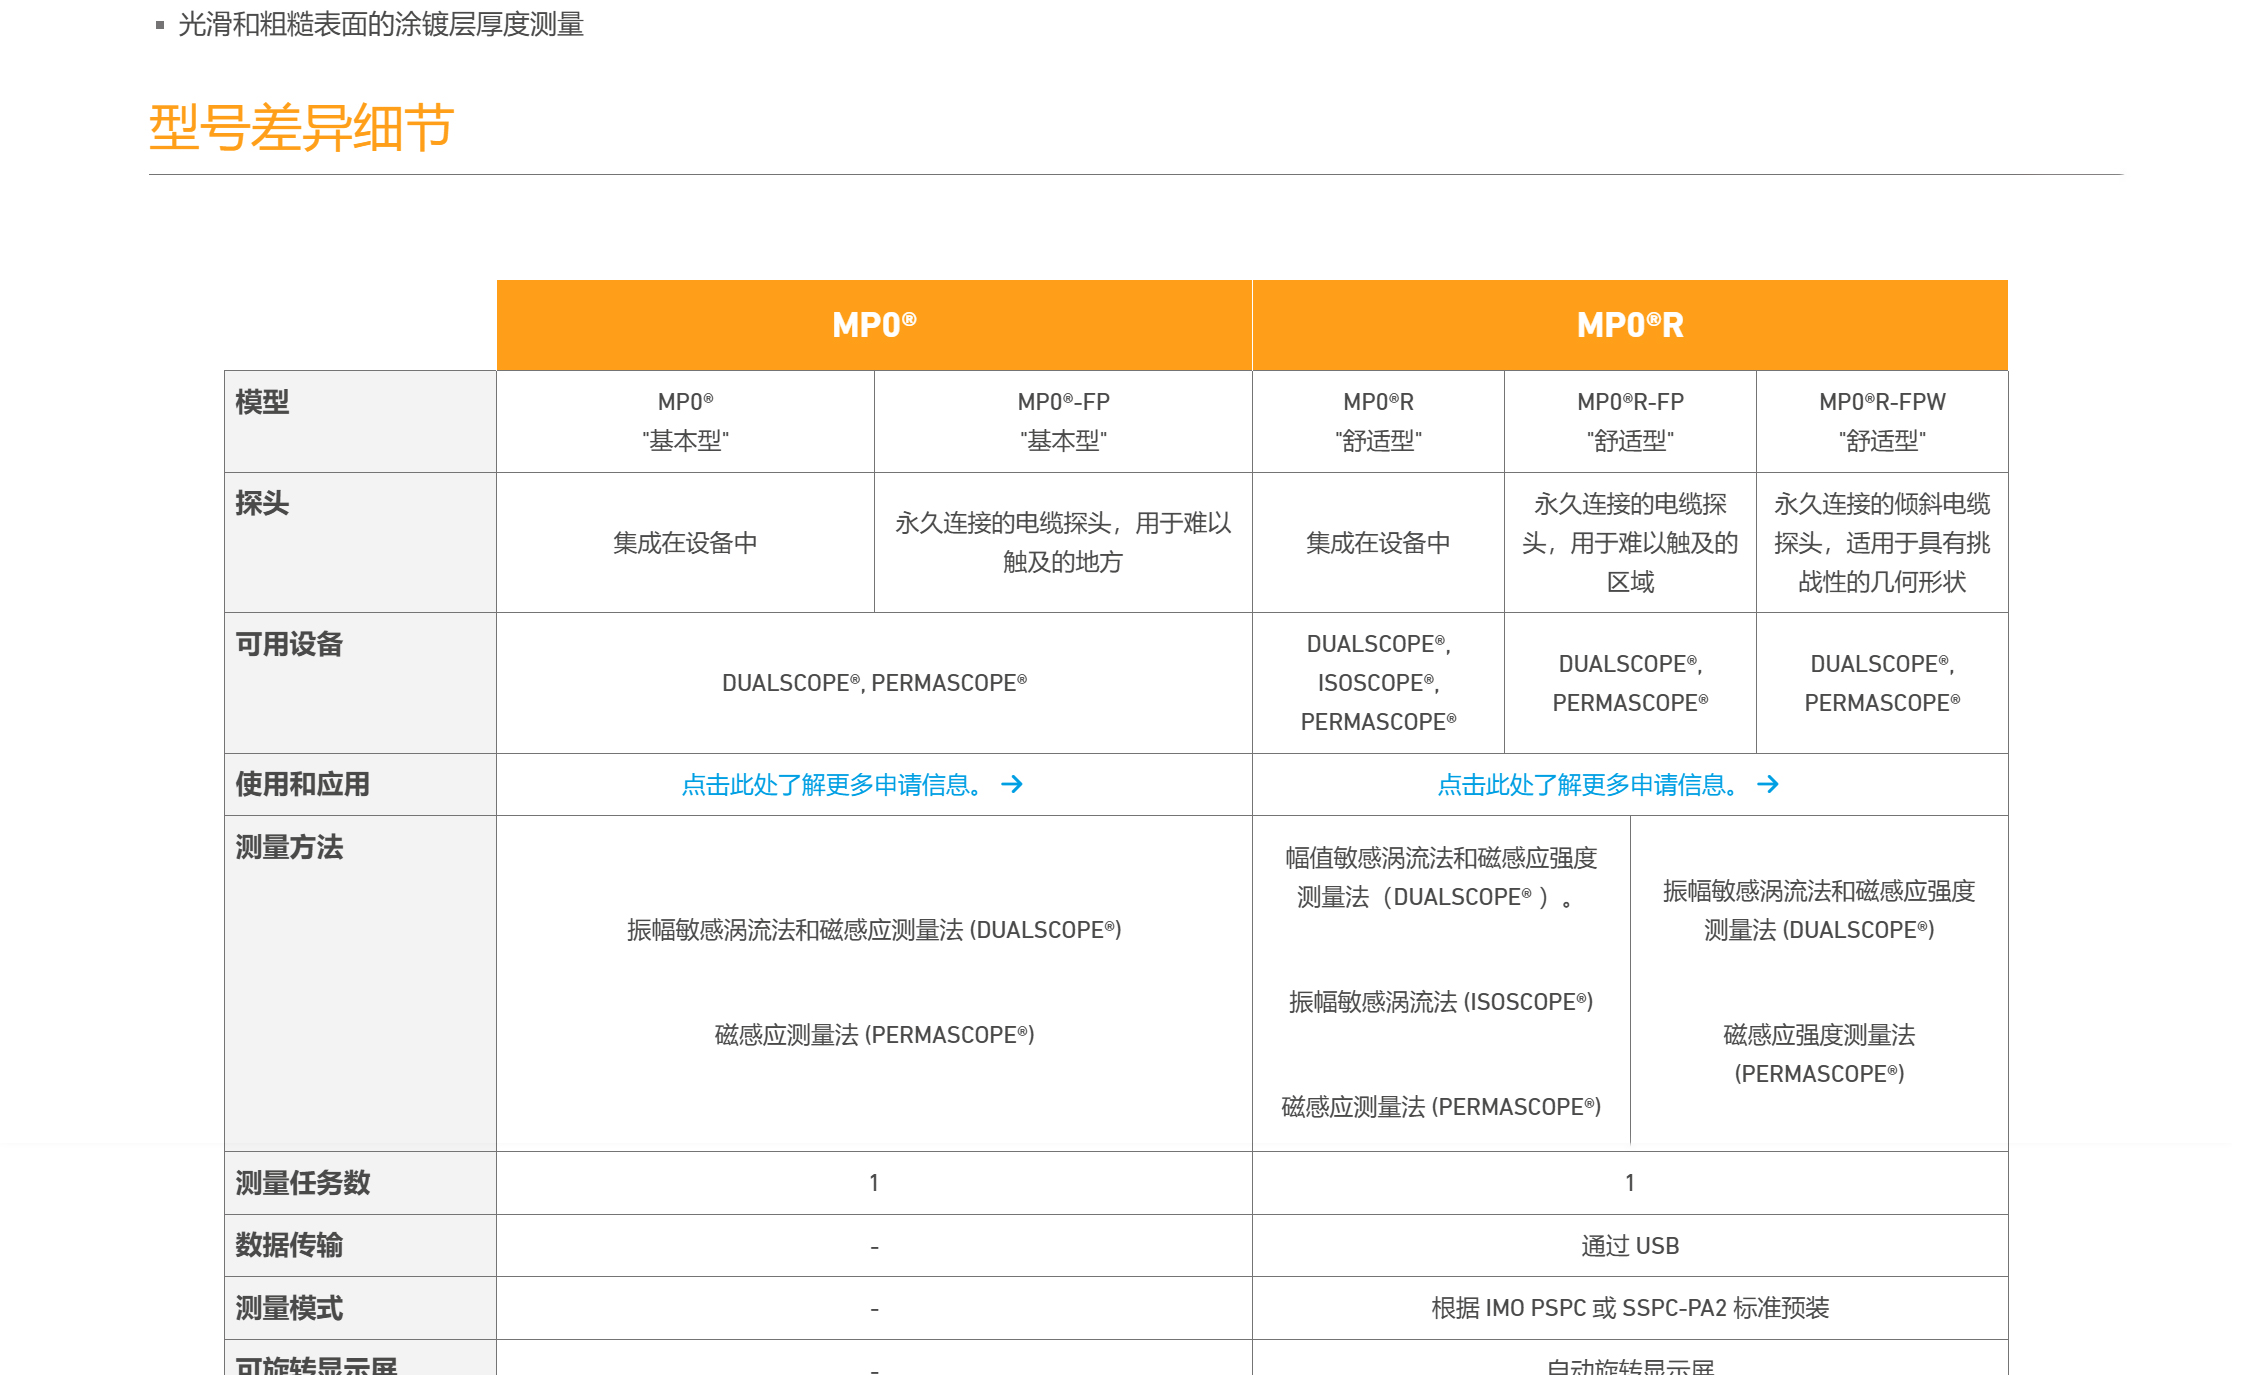Select the 探头 row label

tap(262, 503)
